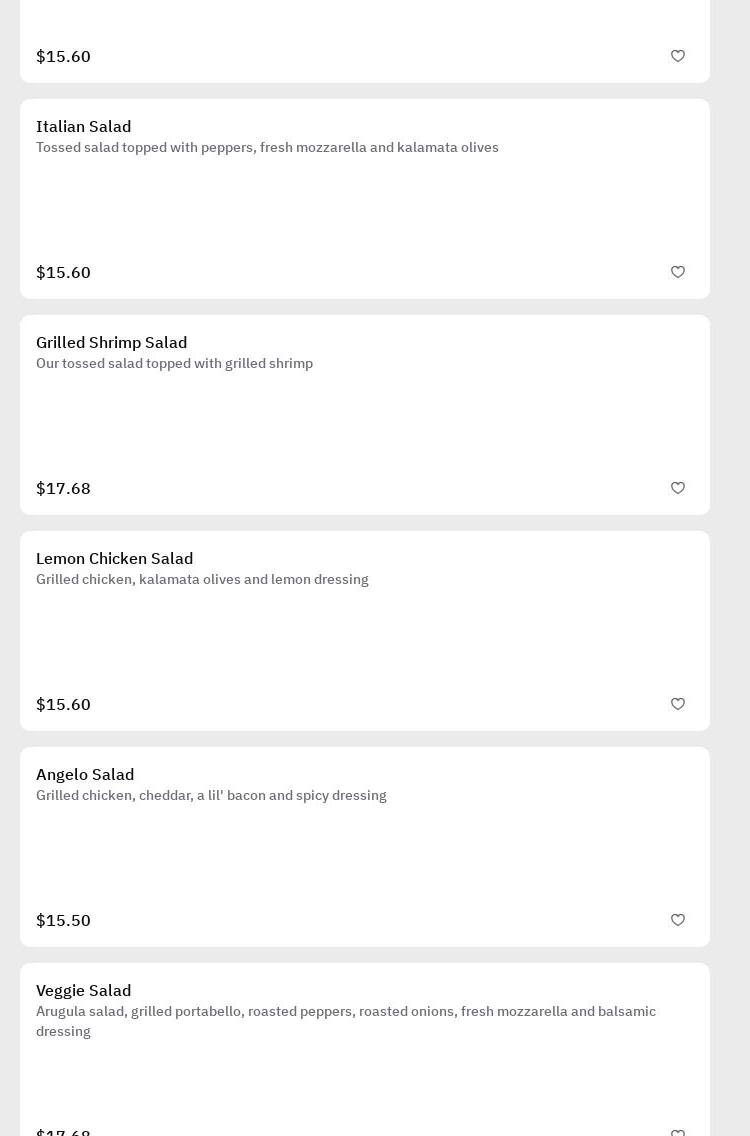The width and height of the screenshot is (750, 1136).
Task: Click the $17.68 price on Grilled Shrimp Salad
Action: [x=64, y=489]
